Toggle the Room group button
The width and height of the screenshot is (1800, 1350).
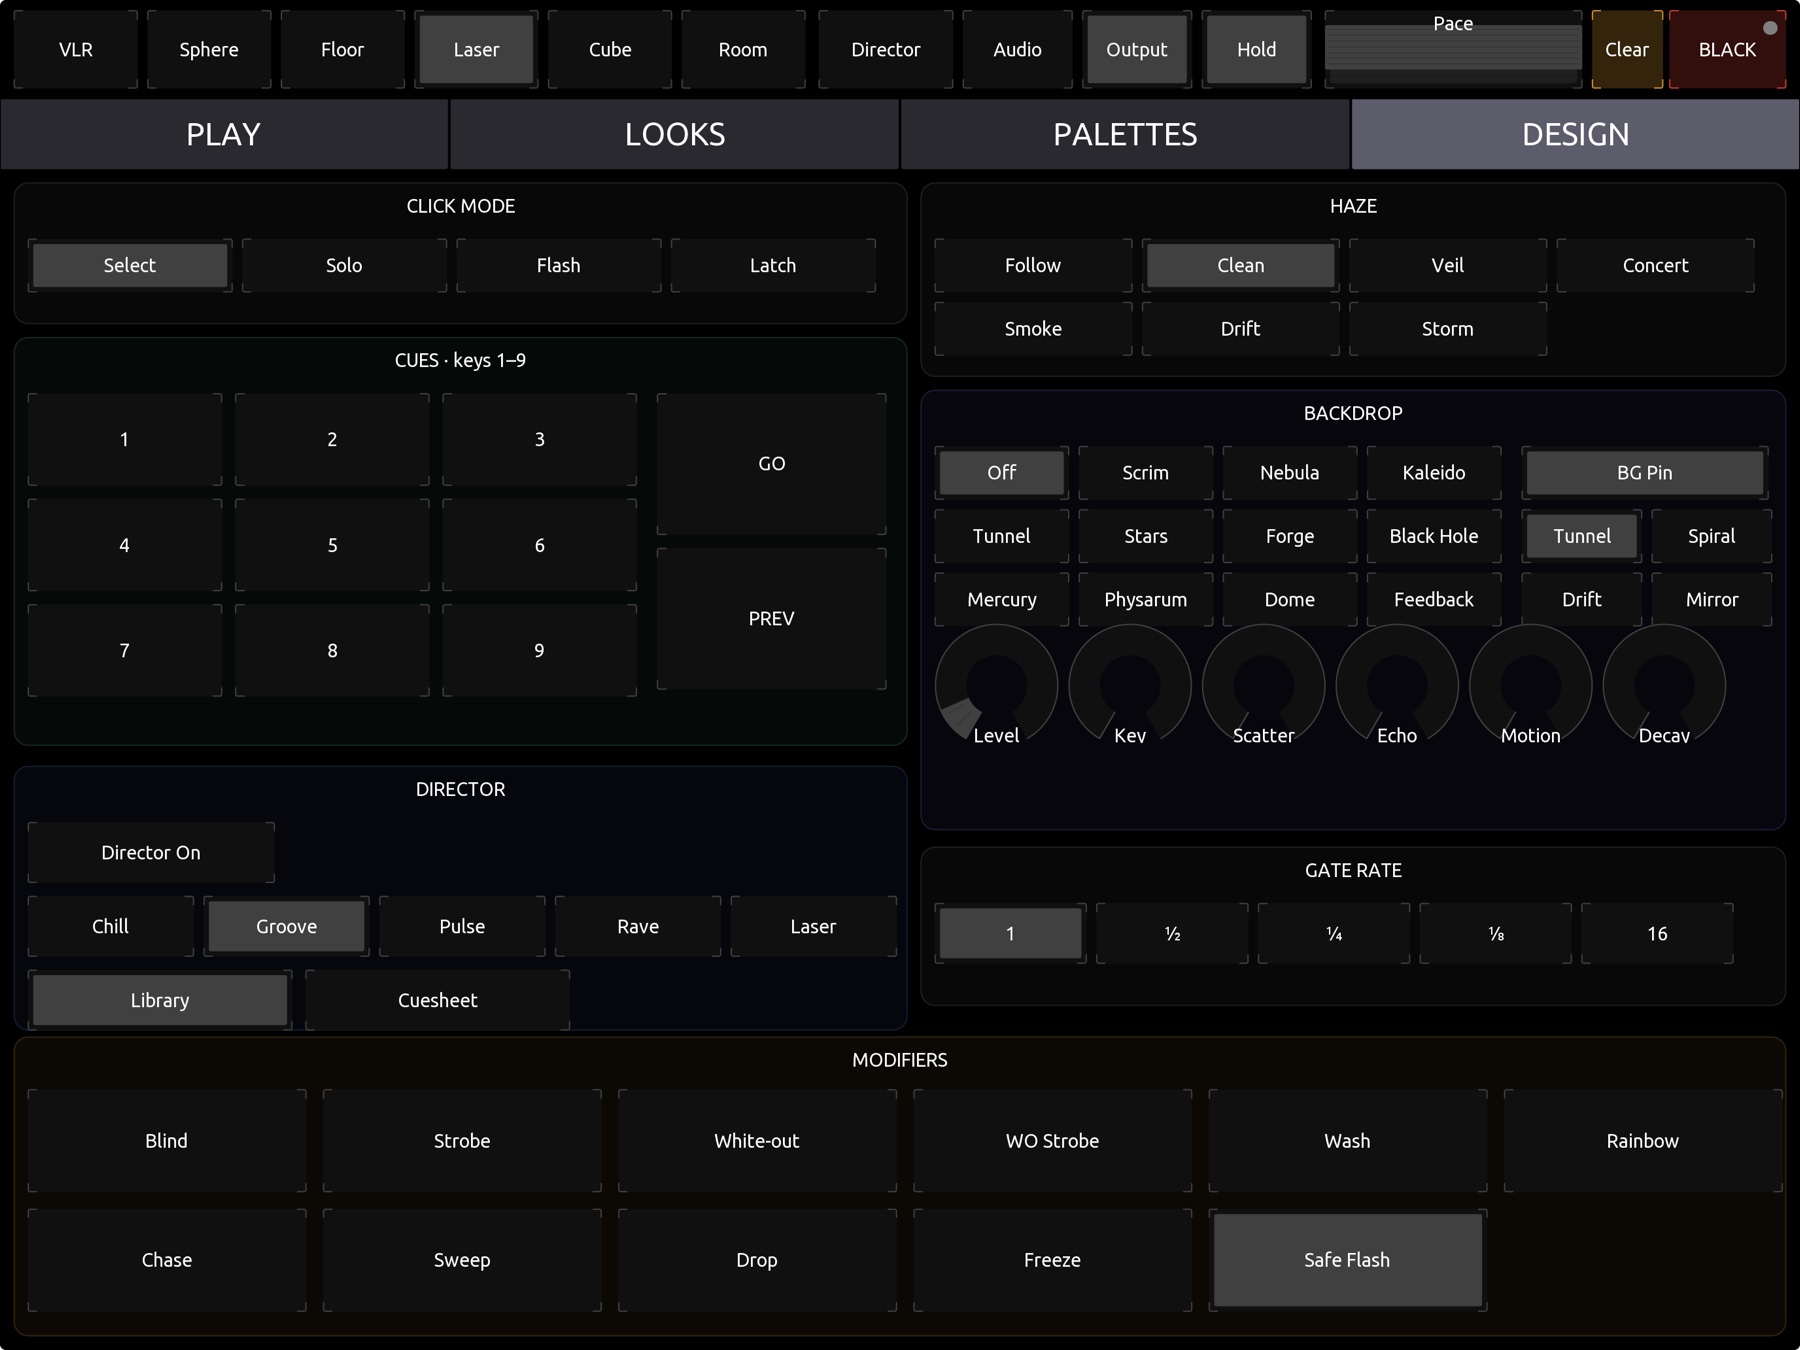coord(743,49)
